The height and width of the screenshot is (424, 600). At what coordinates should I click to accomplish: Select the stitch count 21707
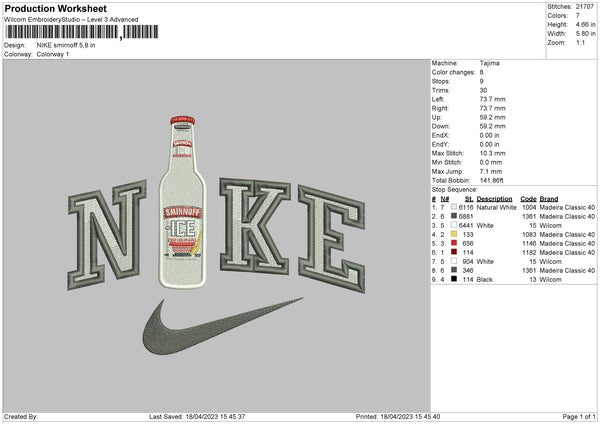[x=585, y=7]
